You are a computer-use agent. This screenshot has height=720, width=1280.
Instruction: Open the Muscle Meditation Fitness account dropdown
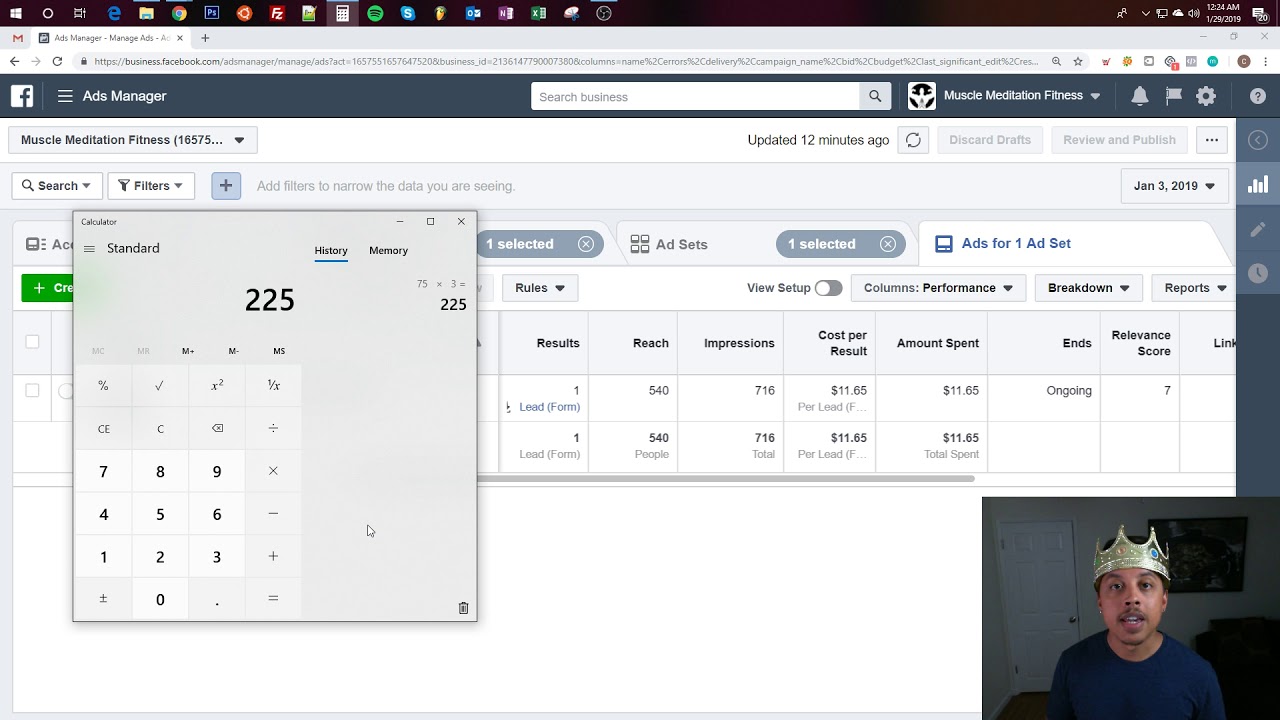click(133, 140)
